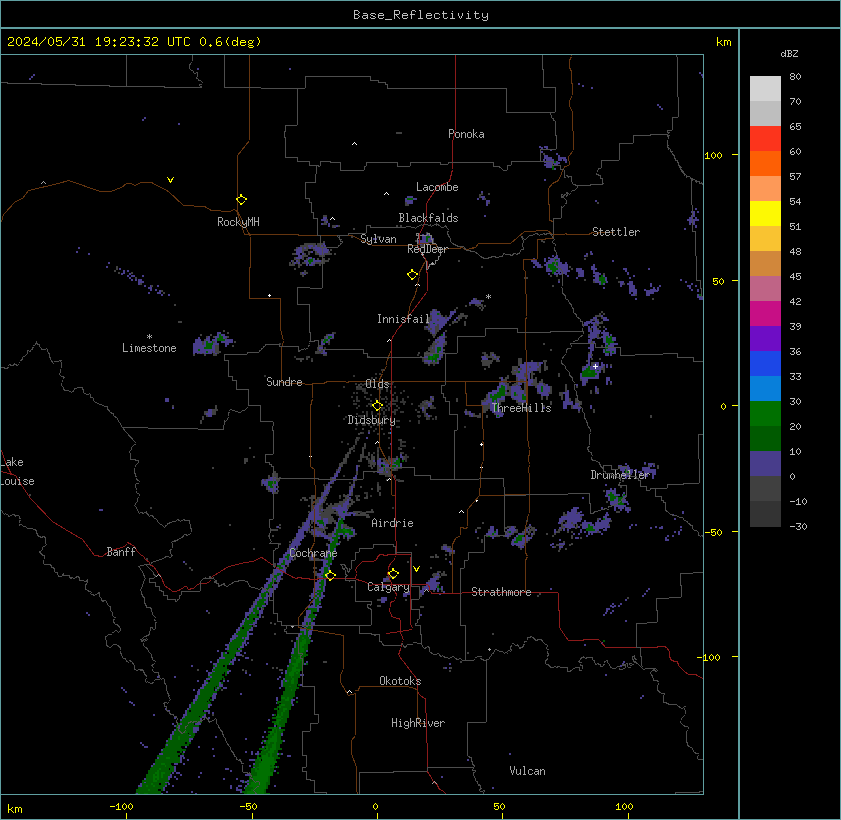Click the km unit label at bottom left

coord(14,809)
